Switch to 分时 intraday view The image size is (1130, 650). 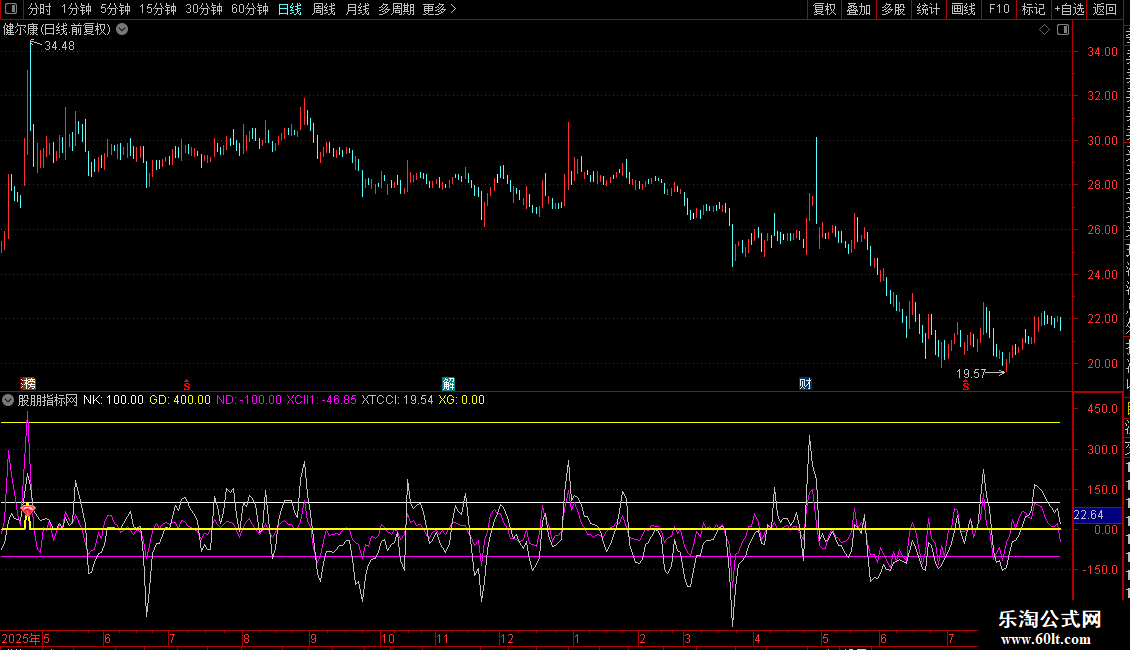[x=40, y=9]
